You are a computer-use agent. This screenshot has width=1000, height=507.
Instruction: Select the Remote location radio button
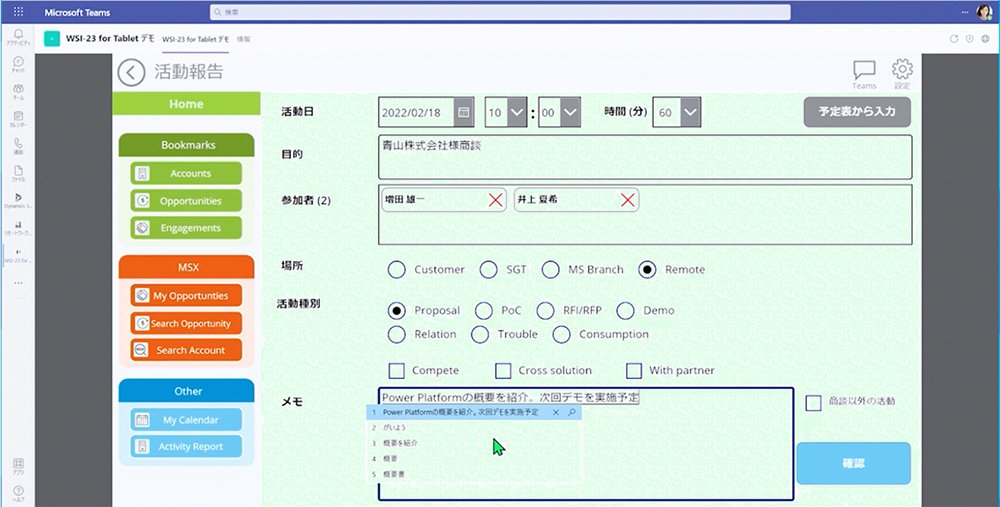[647, 269]
